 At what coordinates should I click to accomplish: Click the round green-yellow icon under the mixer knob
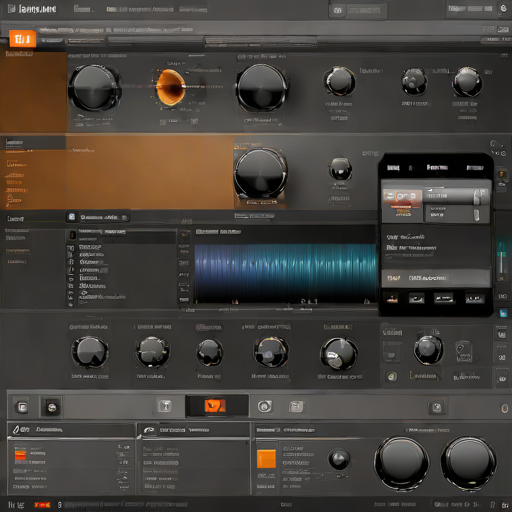point(392,376)
